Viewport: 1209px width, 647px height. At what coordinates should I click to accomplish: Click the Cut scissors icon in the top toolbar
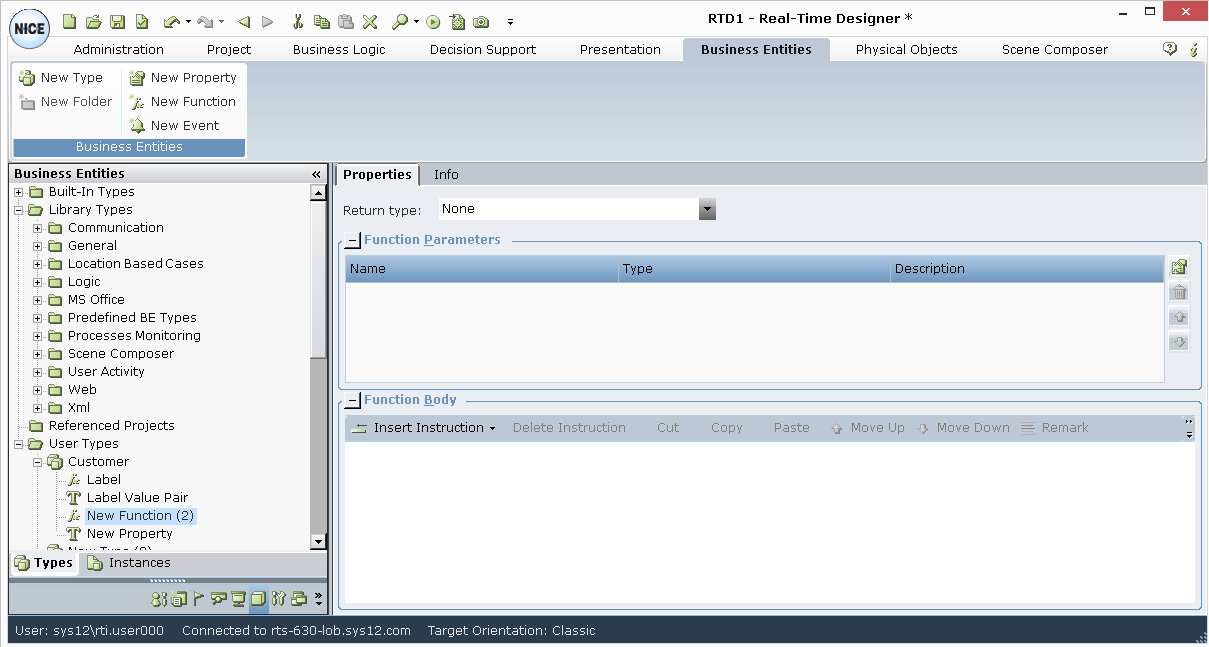pyautogui.click(x=298, y=21)
